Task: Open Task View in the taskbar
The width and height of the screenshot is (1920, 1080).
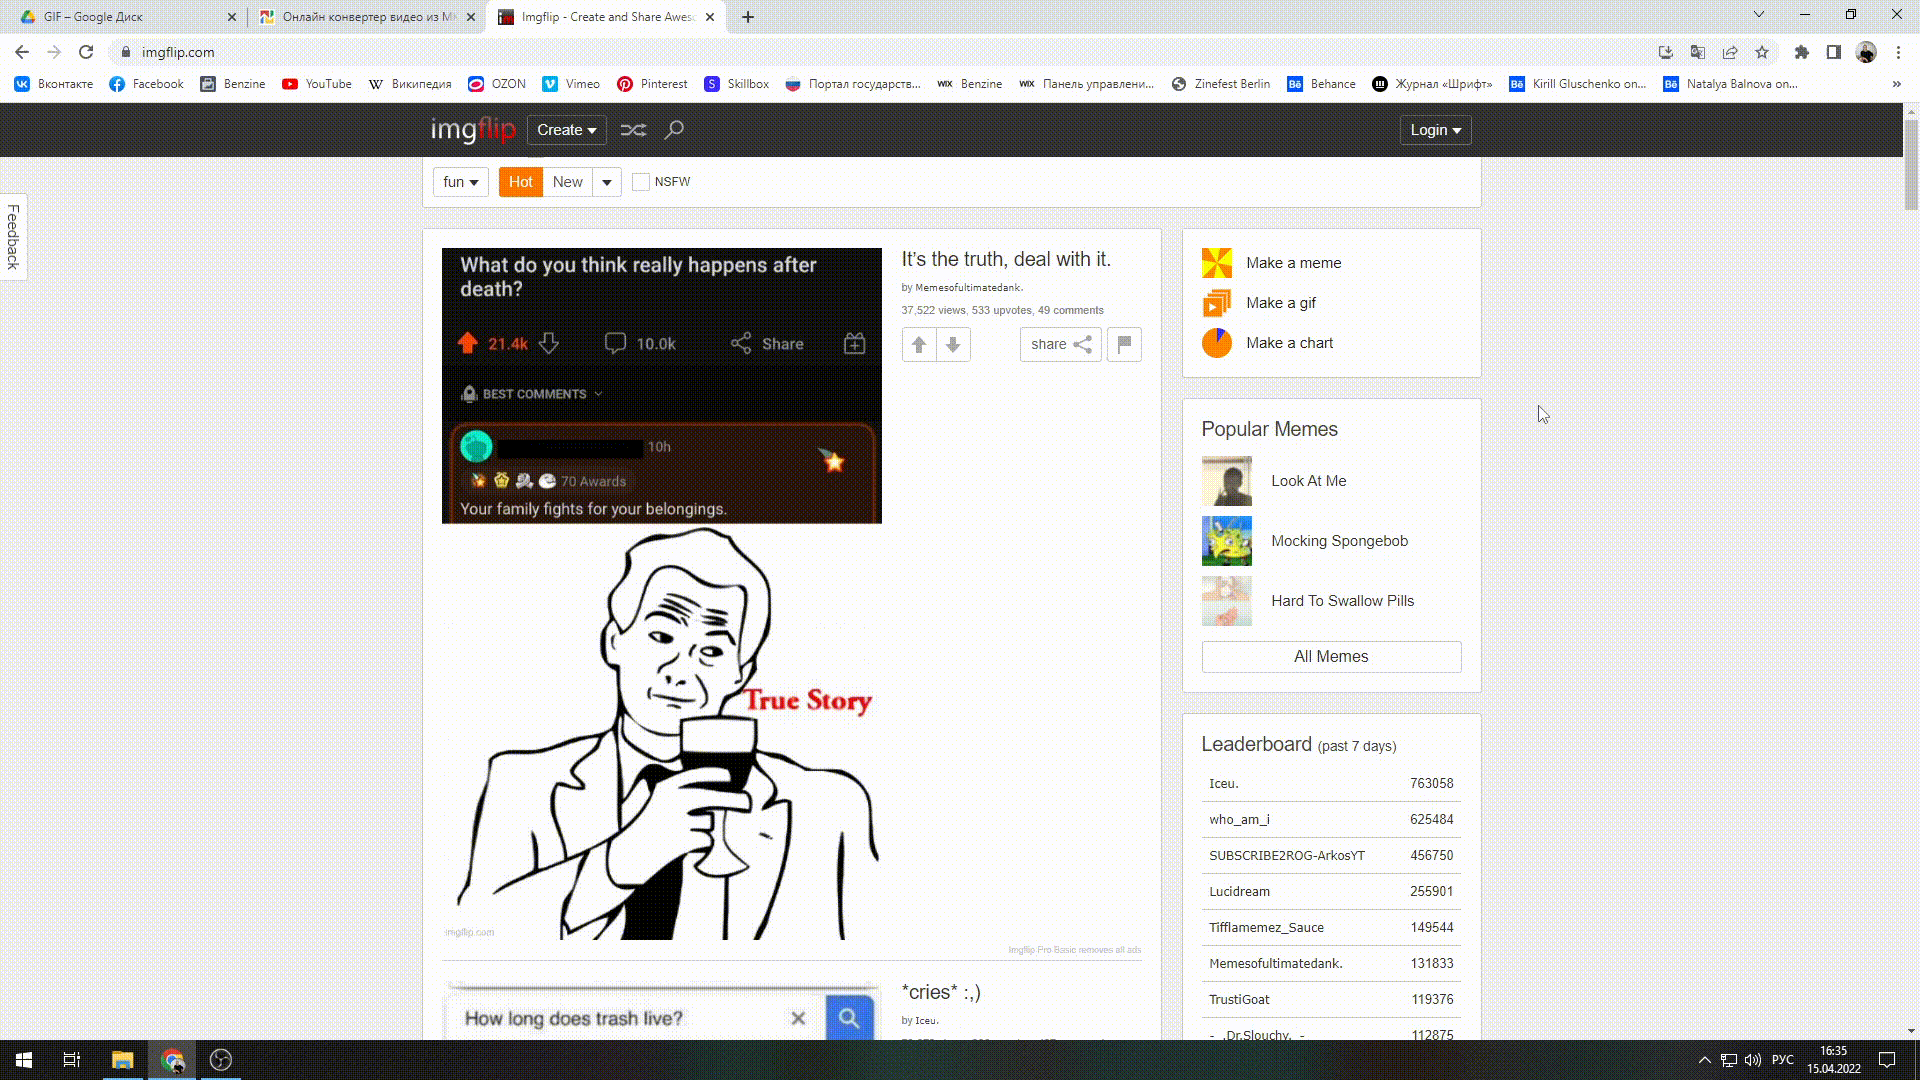Action: [72, 1060]
